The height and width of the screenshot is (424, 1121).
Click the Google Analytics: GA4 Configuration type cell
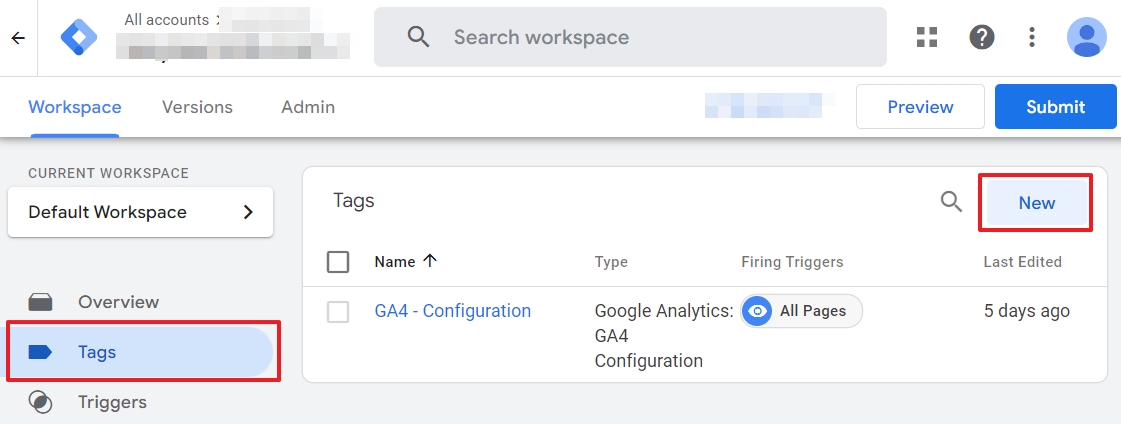(x=664, y=335)
